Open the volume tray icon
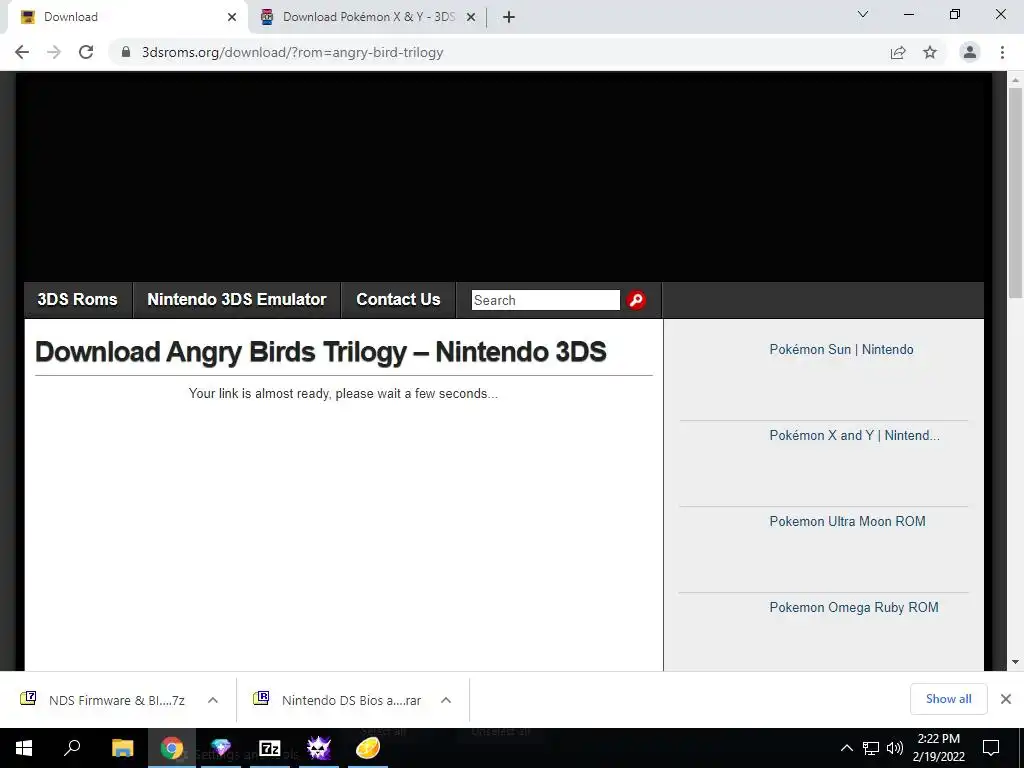1024x768 pixels. tap(895, 748)
